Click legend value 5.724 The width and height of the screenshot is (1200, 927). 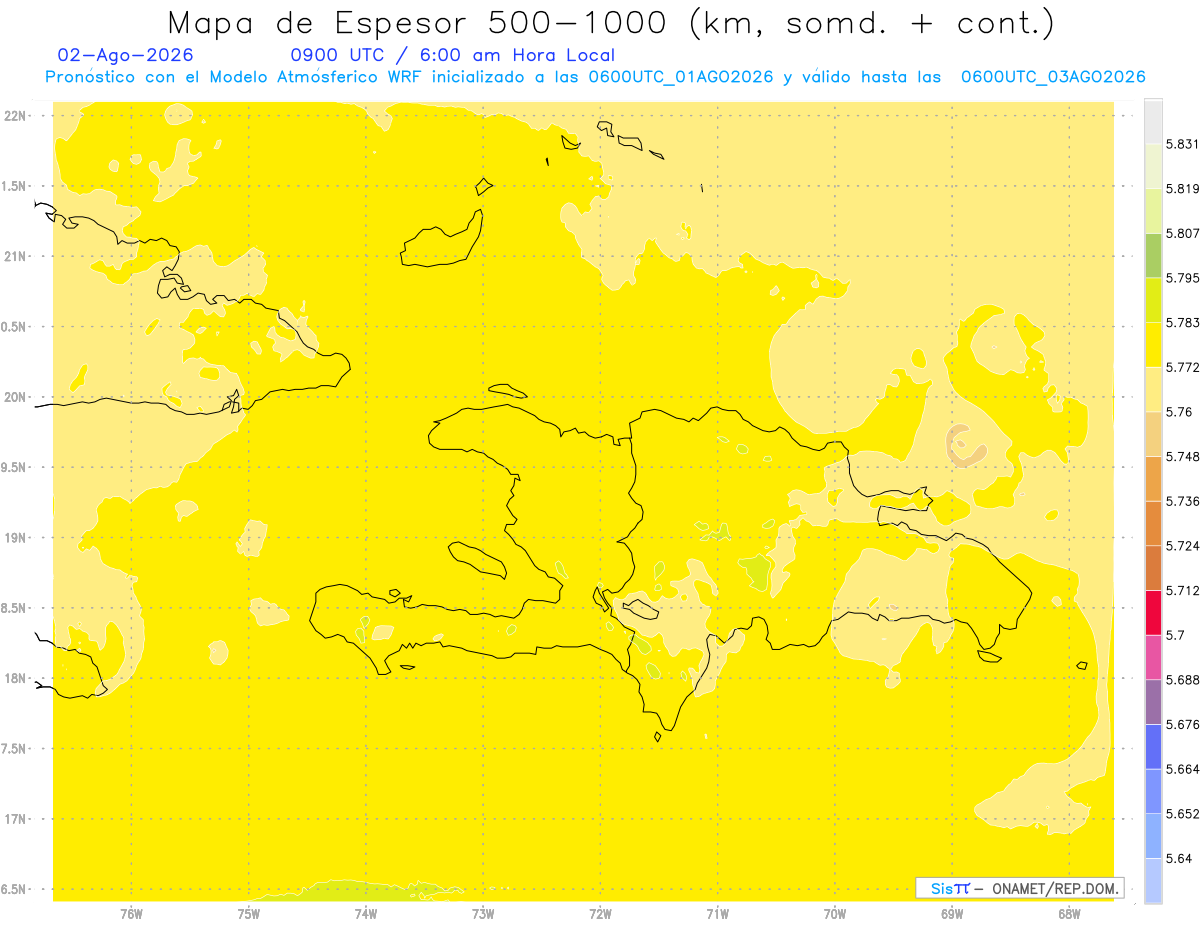1182,545
